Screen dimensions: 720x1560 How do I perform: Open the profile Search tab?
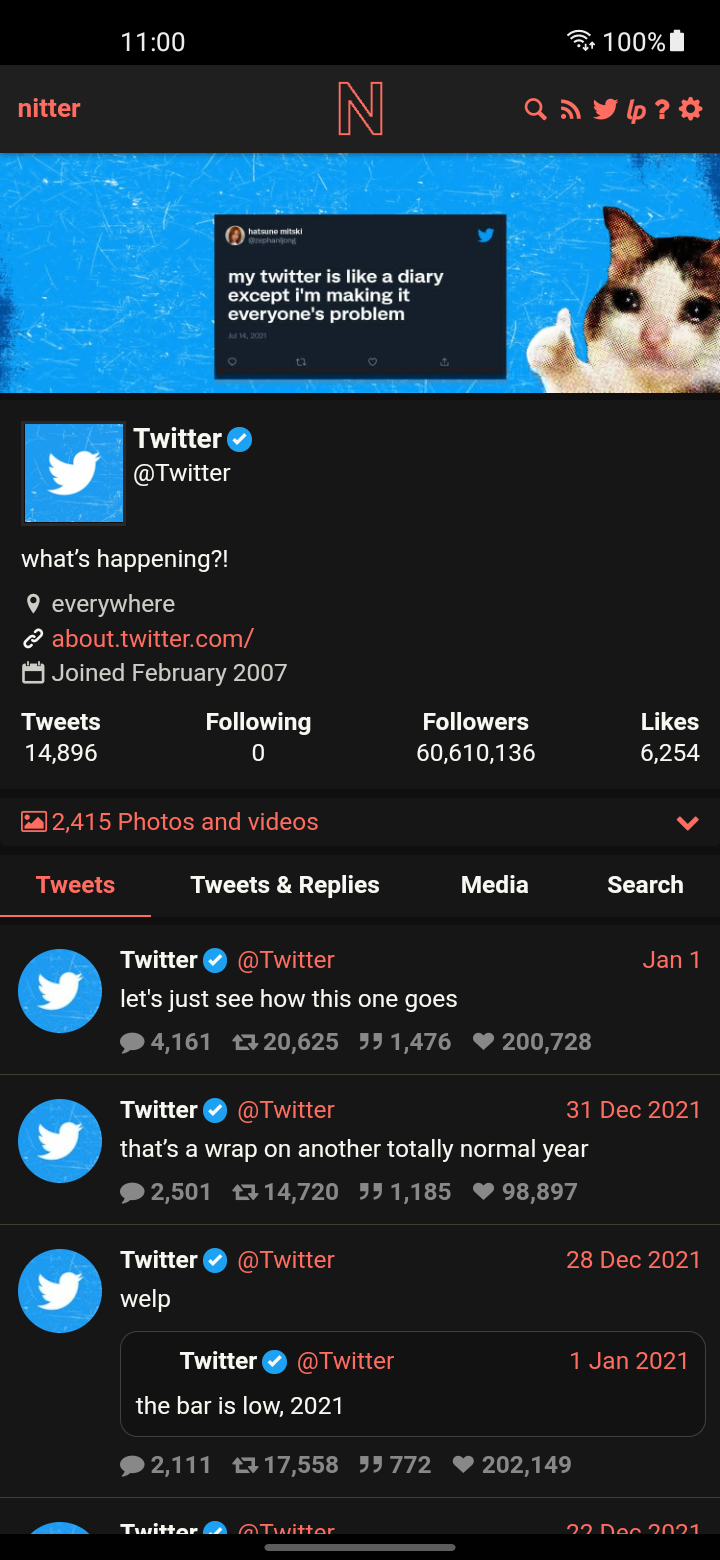(x=645, y=885)
